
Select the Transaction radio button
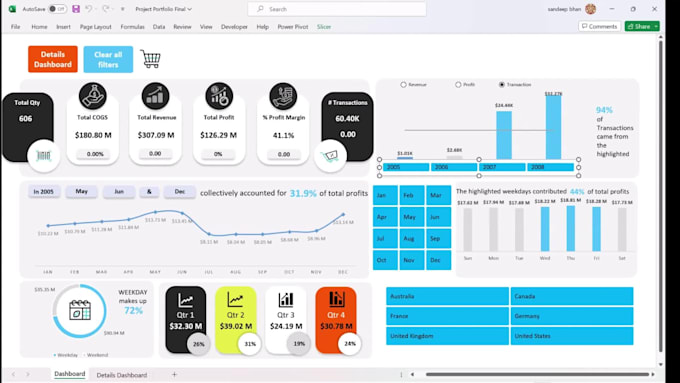point(502,85)
